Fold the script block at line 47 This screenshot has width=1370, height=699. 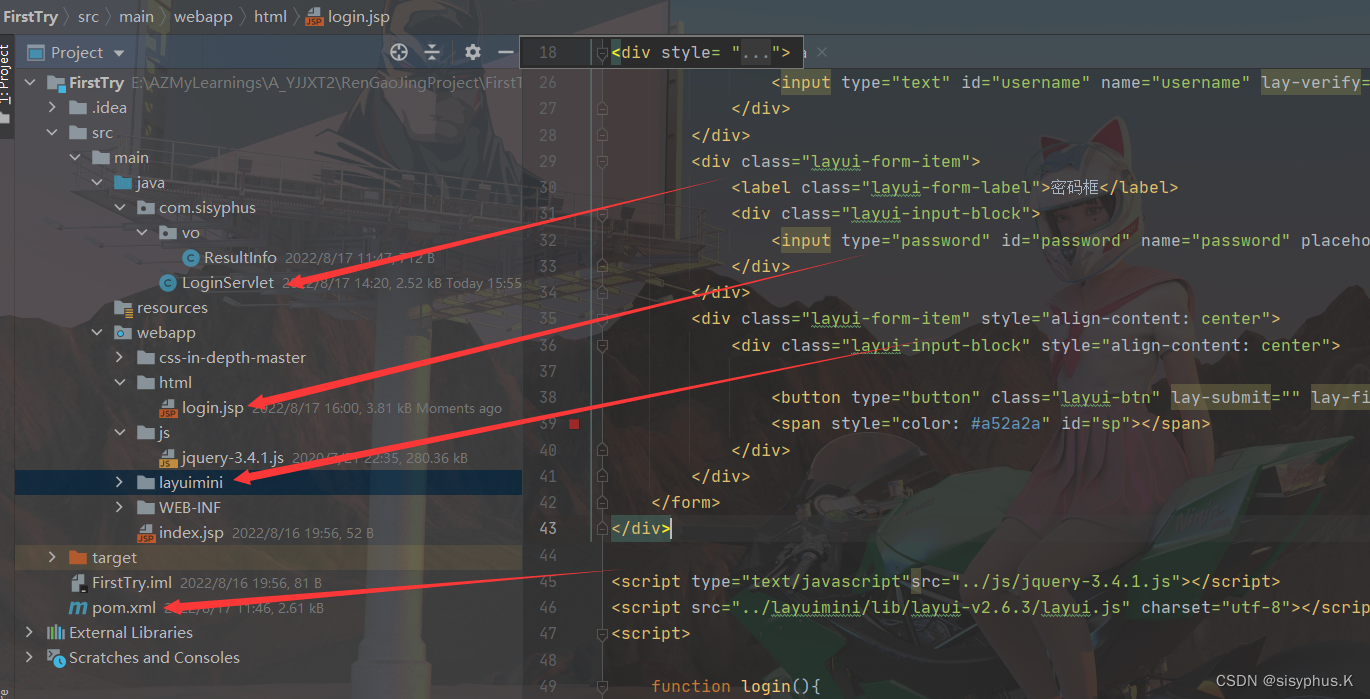[601, 633]
